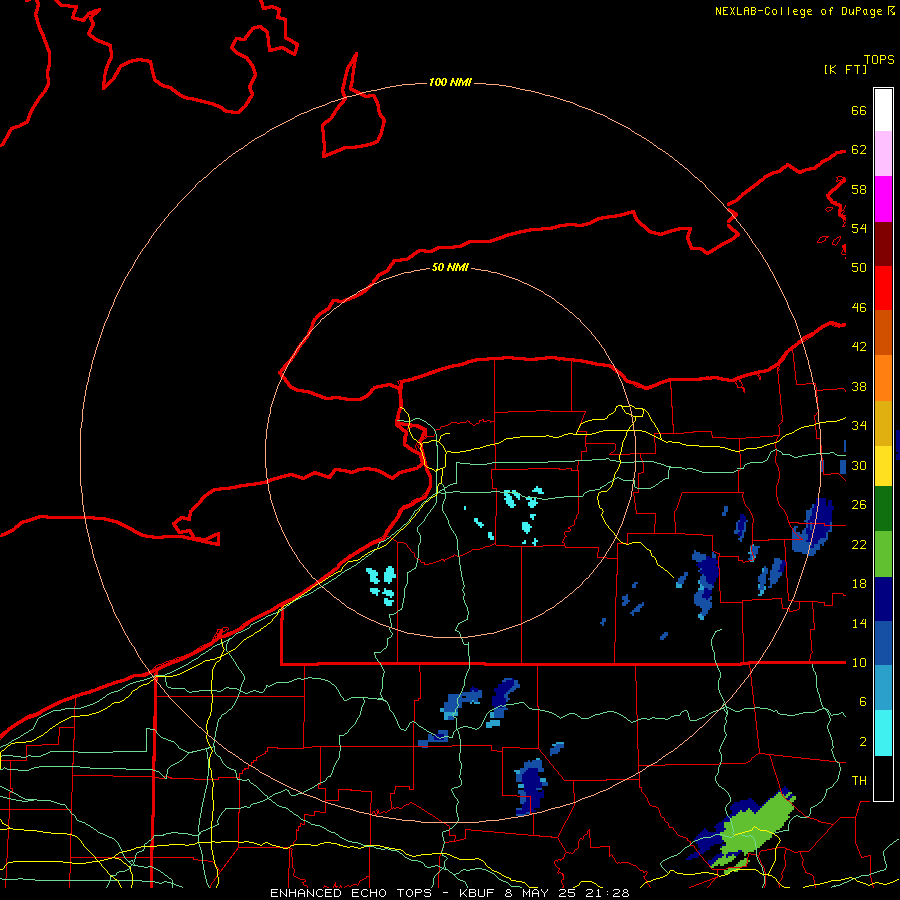Screen dimensions: 900x900
Task: Click the 62 value on the scale
Action: (x=859, y=150)
